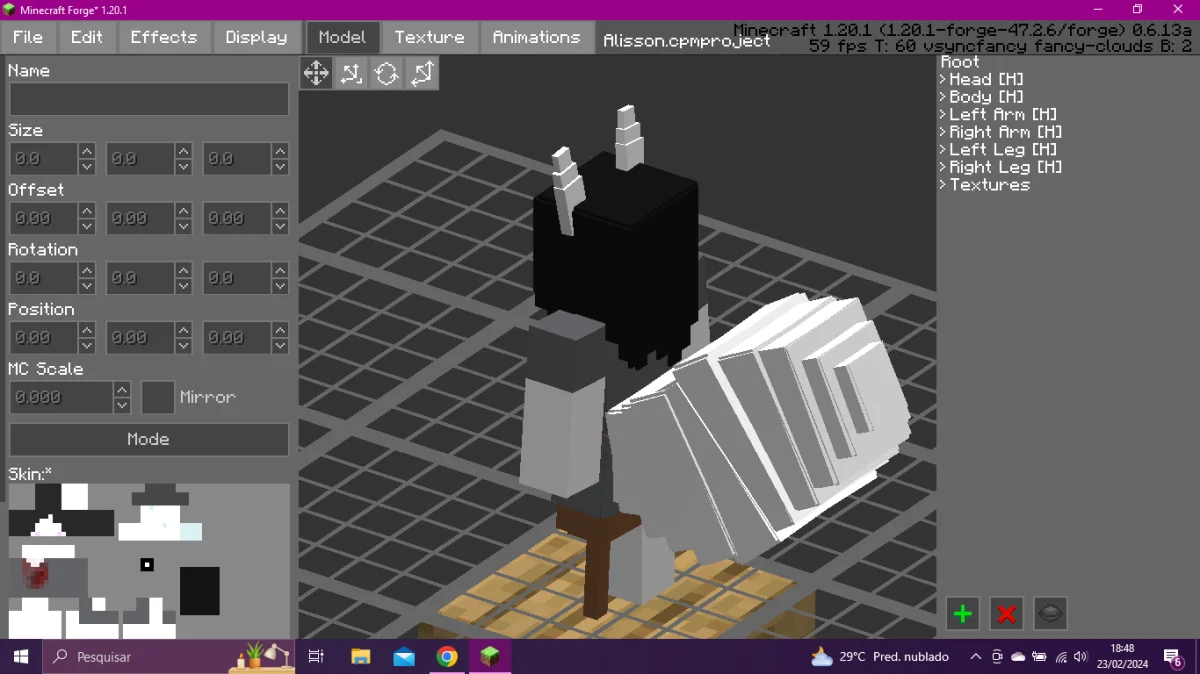Click the green plus add-element button
This screenshot has height=674, width=1200.
963,614
